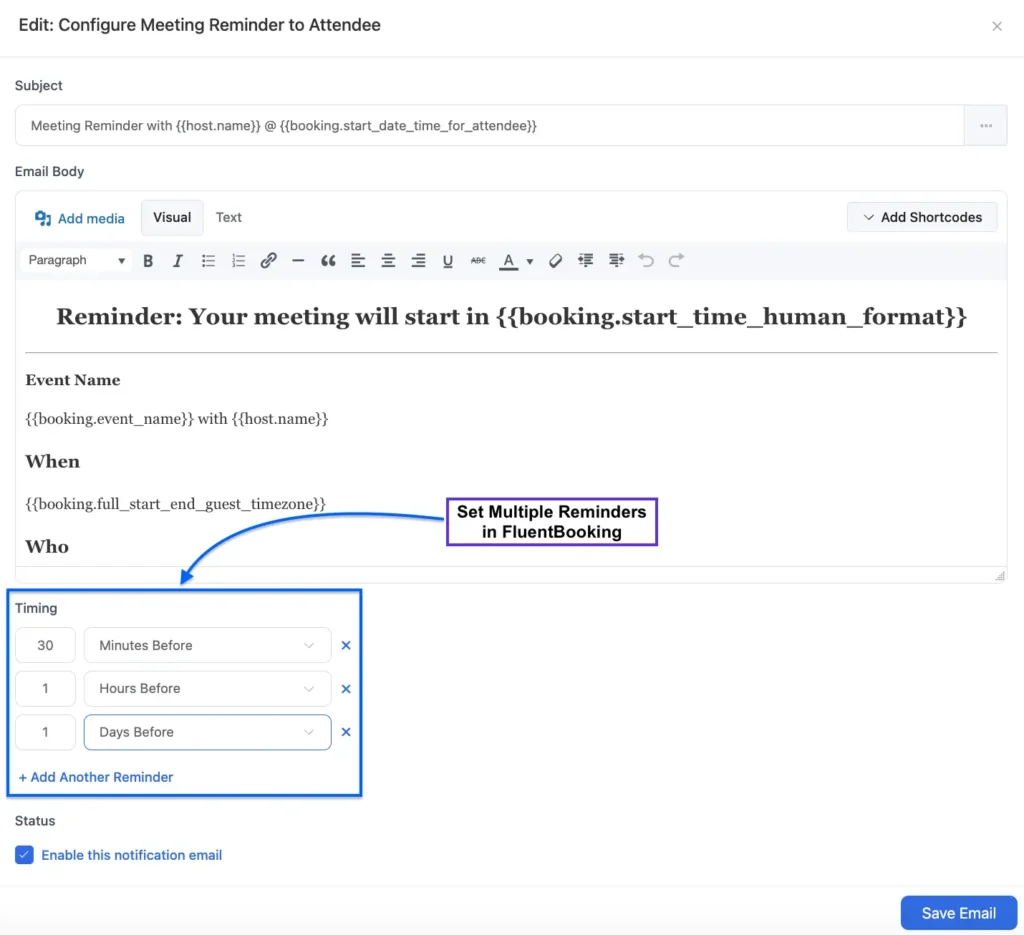
Task: Open the Days Before timing dropdown
Action: [207, 732]
